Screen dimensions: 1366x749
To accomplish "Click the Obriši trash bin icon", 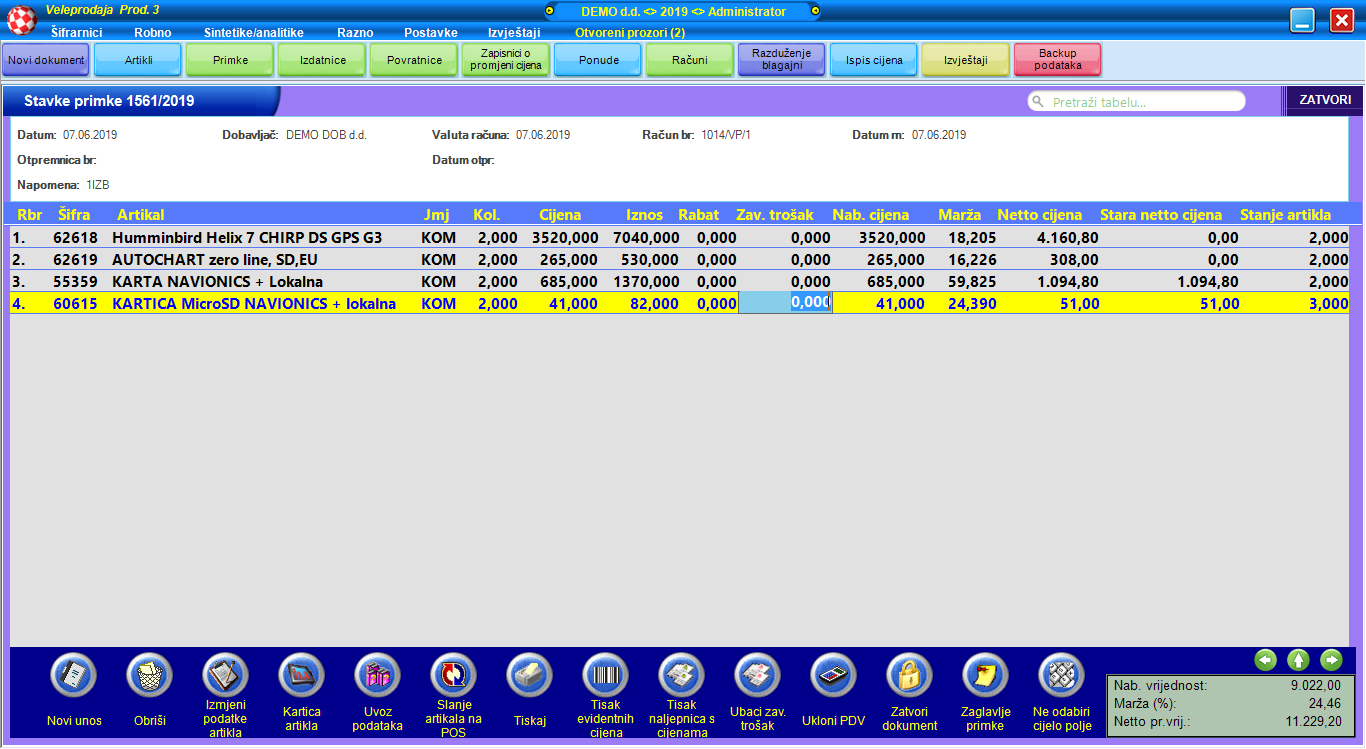I will [150, 676].
